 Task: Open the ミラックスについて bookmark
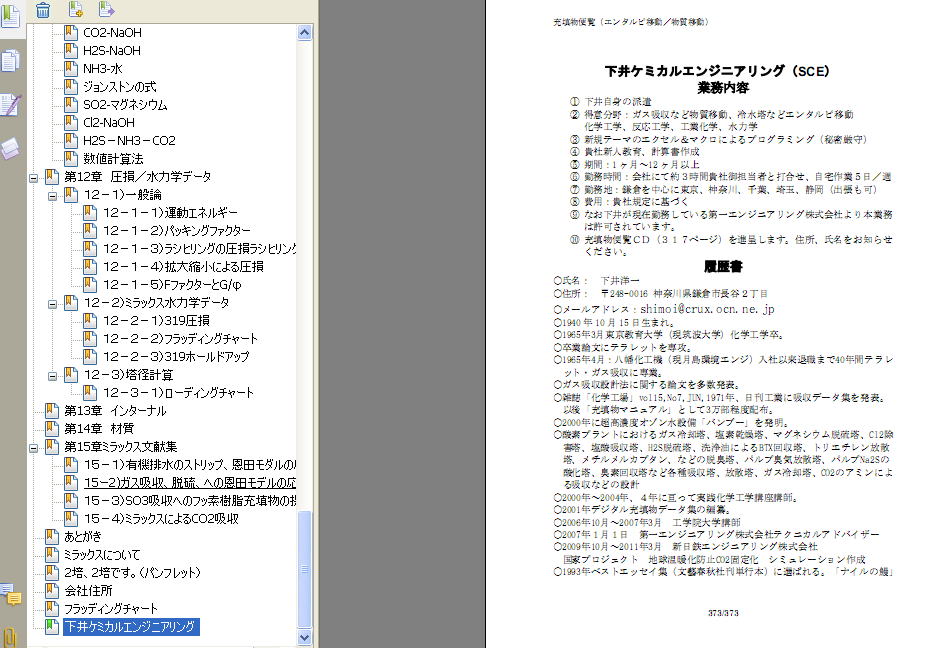click(102, 555)
